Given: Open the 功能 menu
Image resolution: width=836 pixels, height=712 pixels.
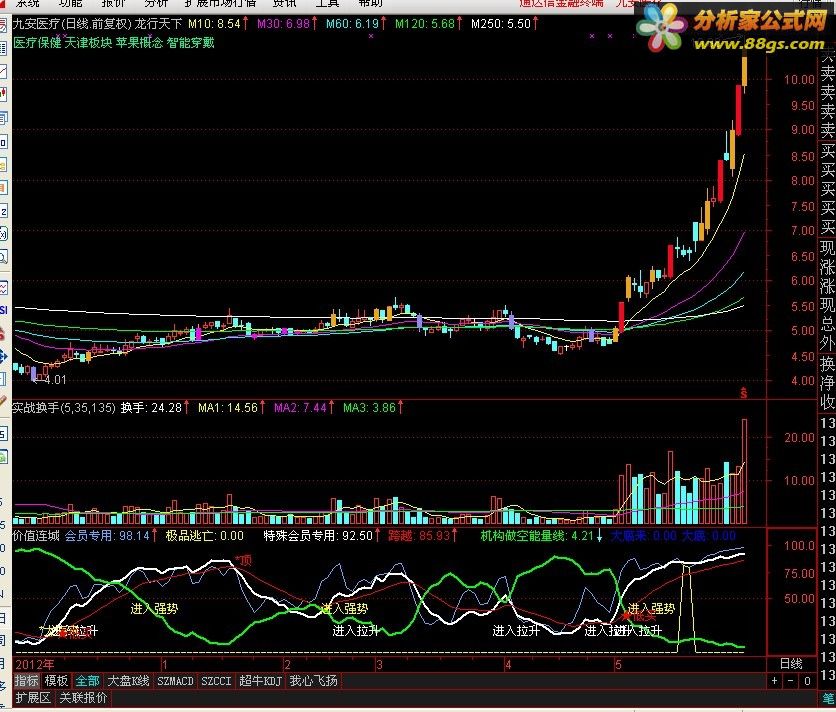Looking at the screenshot, I should click(x=70, y=3).
